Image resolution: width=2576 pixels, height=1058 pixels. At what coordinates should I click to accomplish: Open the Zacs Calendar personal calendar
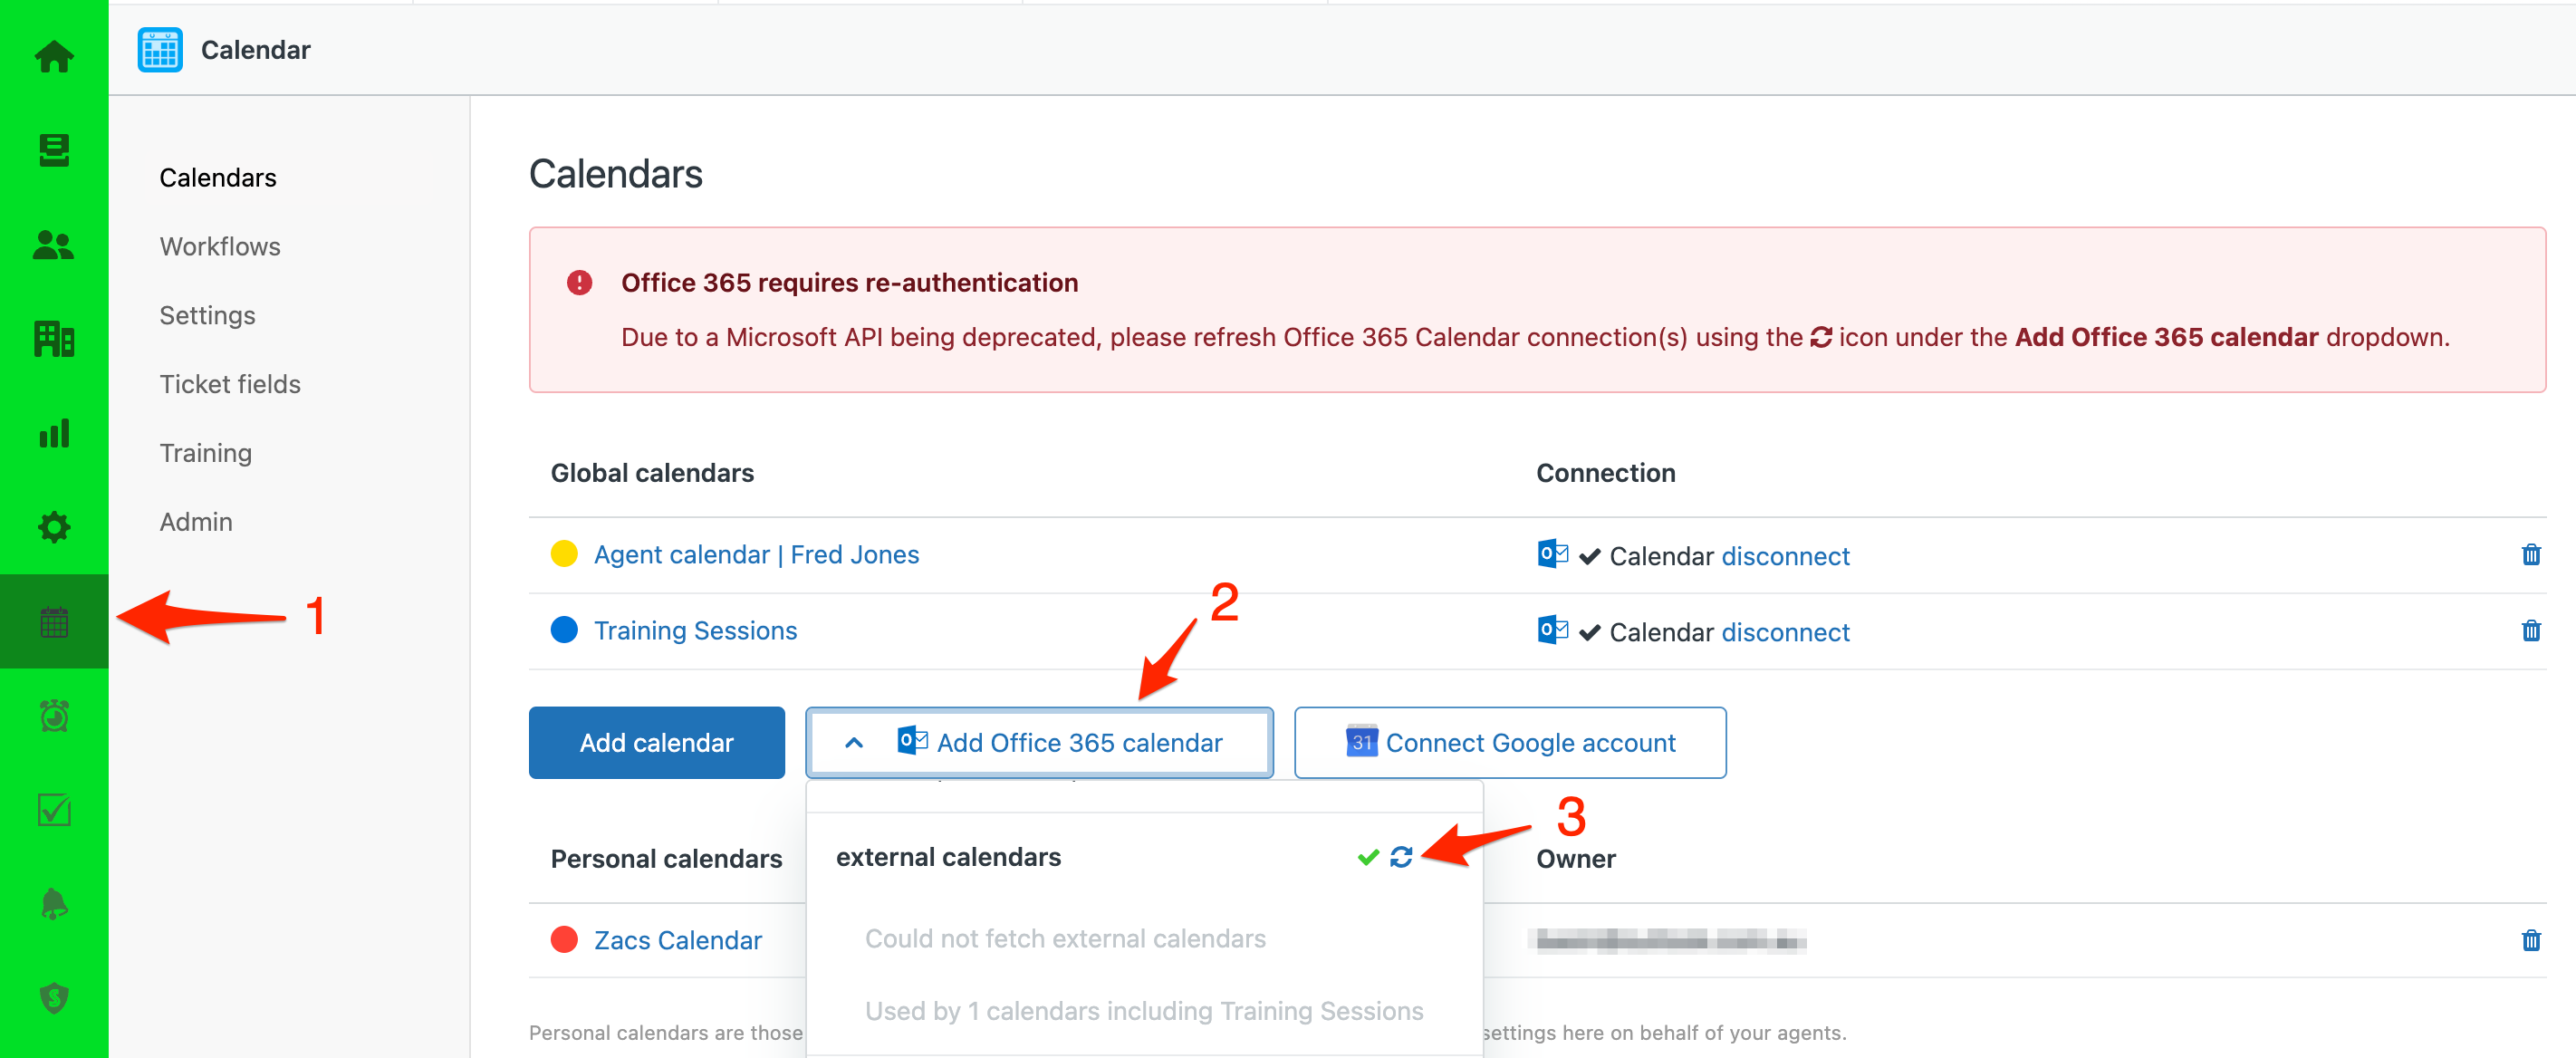click(677, 940)
